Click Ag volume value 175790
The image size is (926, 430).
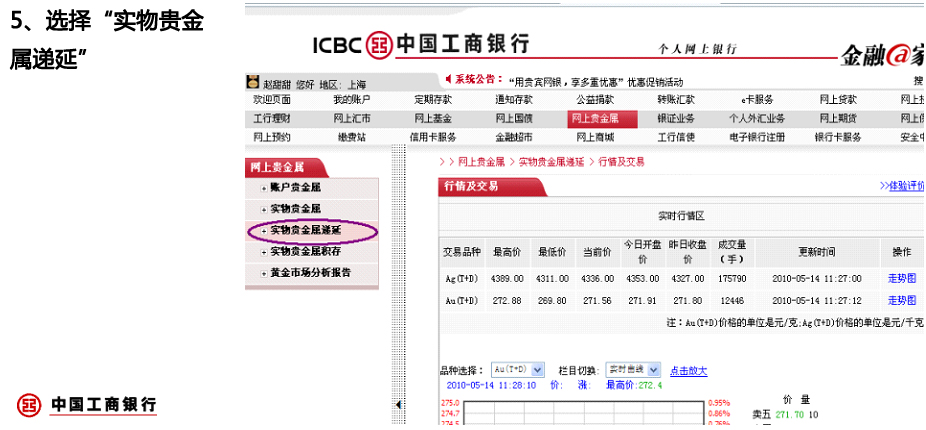point(732,278)
